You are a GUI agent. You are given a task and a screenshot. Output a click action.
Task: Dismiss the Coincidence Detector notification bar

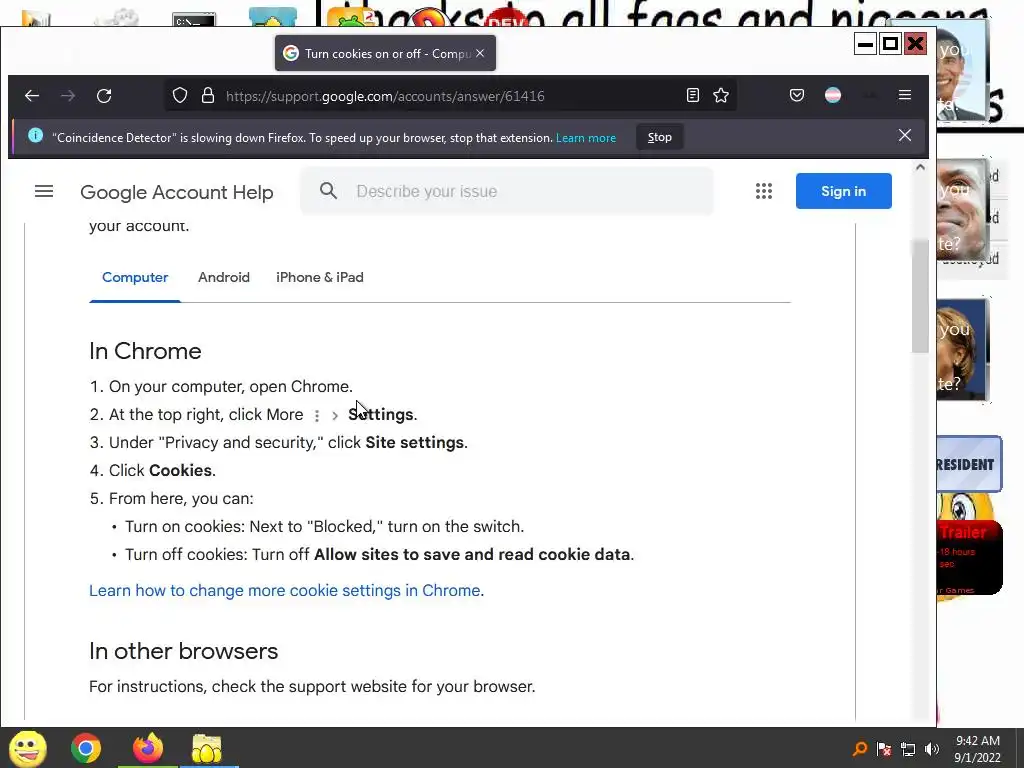tap(904, 135)
